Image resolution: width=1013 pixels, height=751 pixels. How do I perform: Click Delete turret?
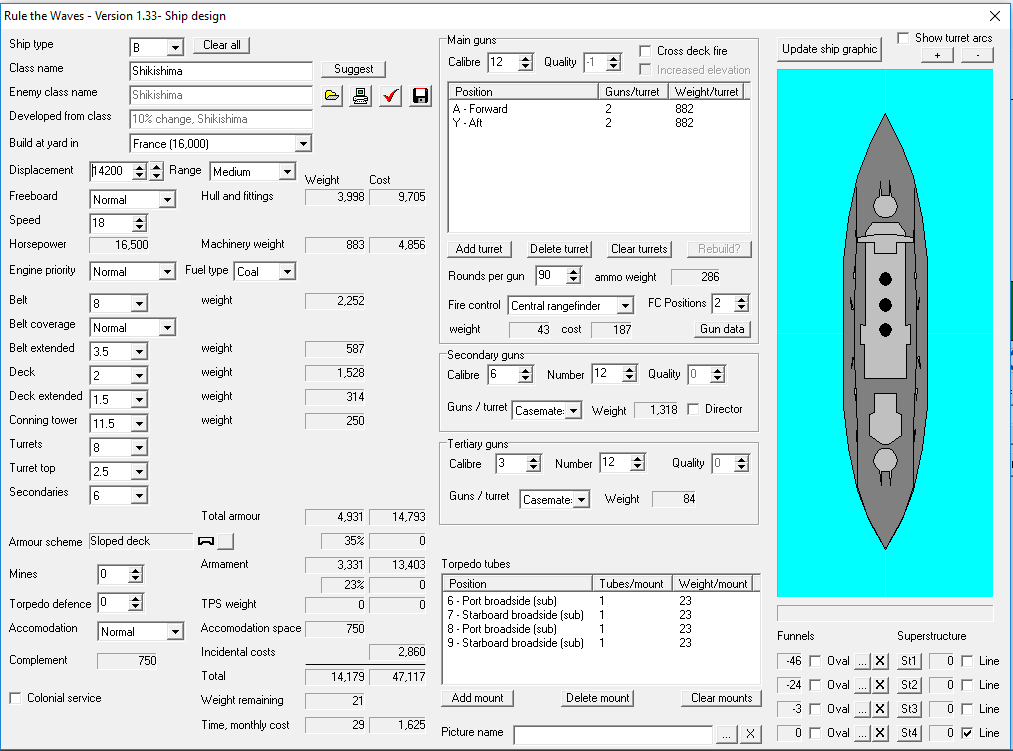click(559, 249)
